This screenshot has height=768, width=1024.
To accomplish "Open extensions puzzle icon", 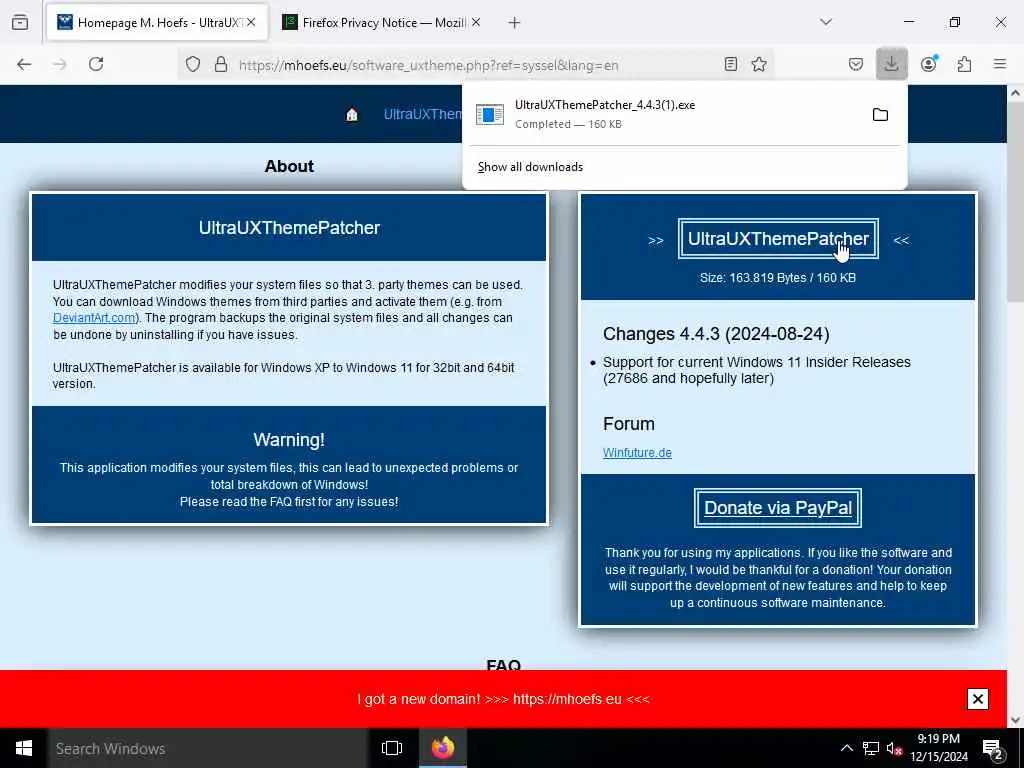I will point(965,64).
